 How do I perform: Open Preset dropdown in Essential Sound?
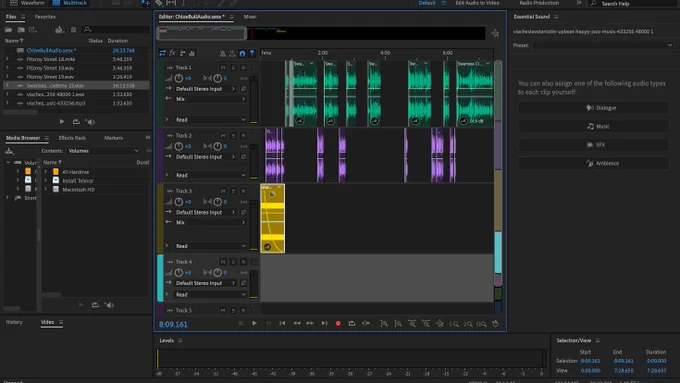[x=603, y=45]
